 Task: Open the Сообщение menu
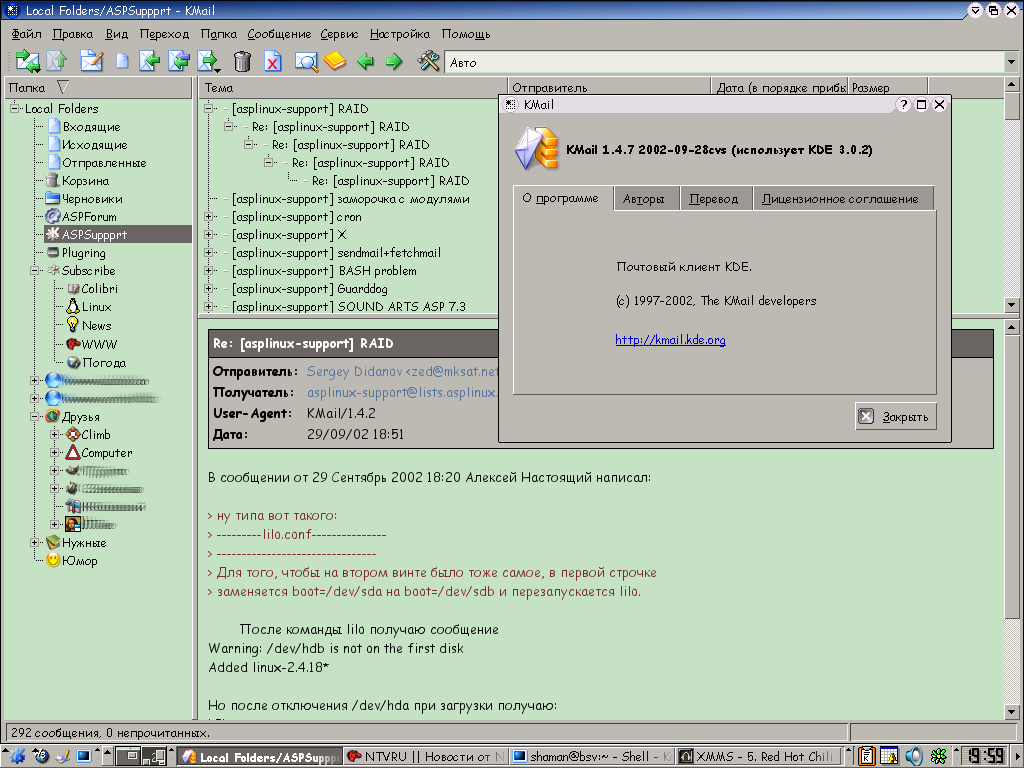279,34
